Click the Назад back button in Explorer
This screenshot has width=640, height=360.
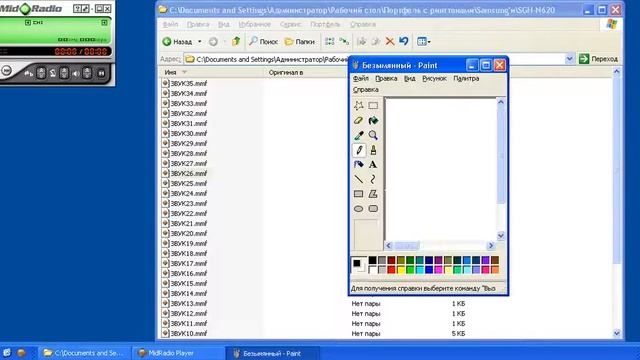tap(177, 41)
